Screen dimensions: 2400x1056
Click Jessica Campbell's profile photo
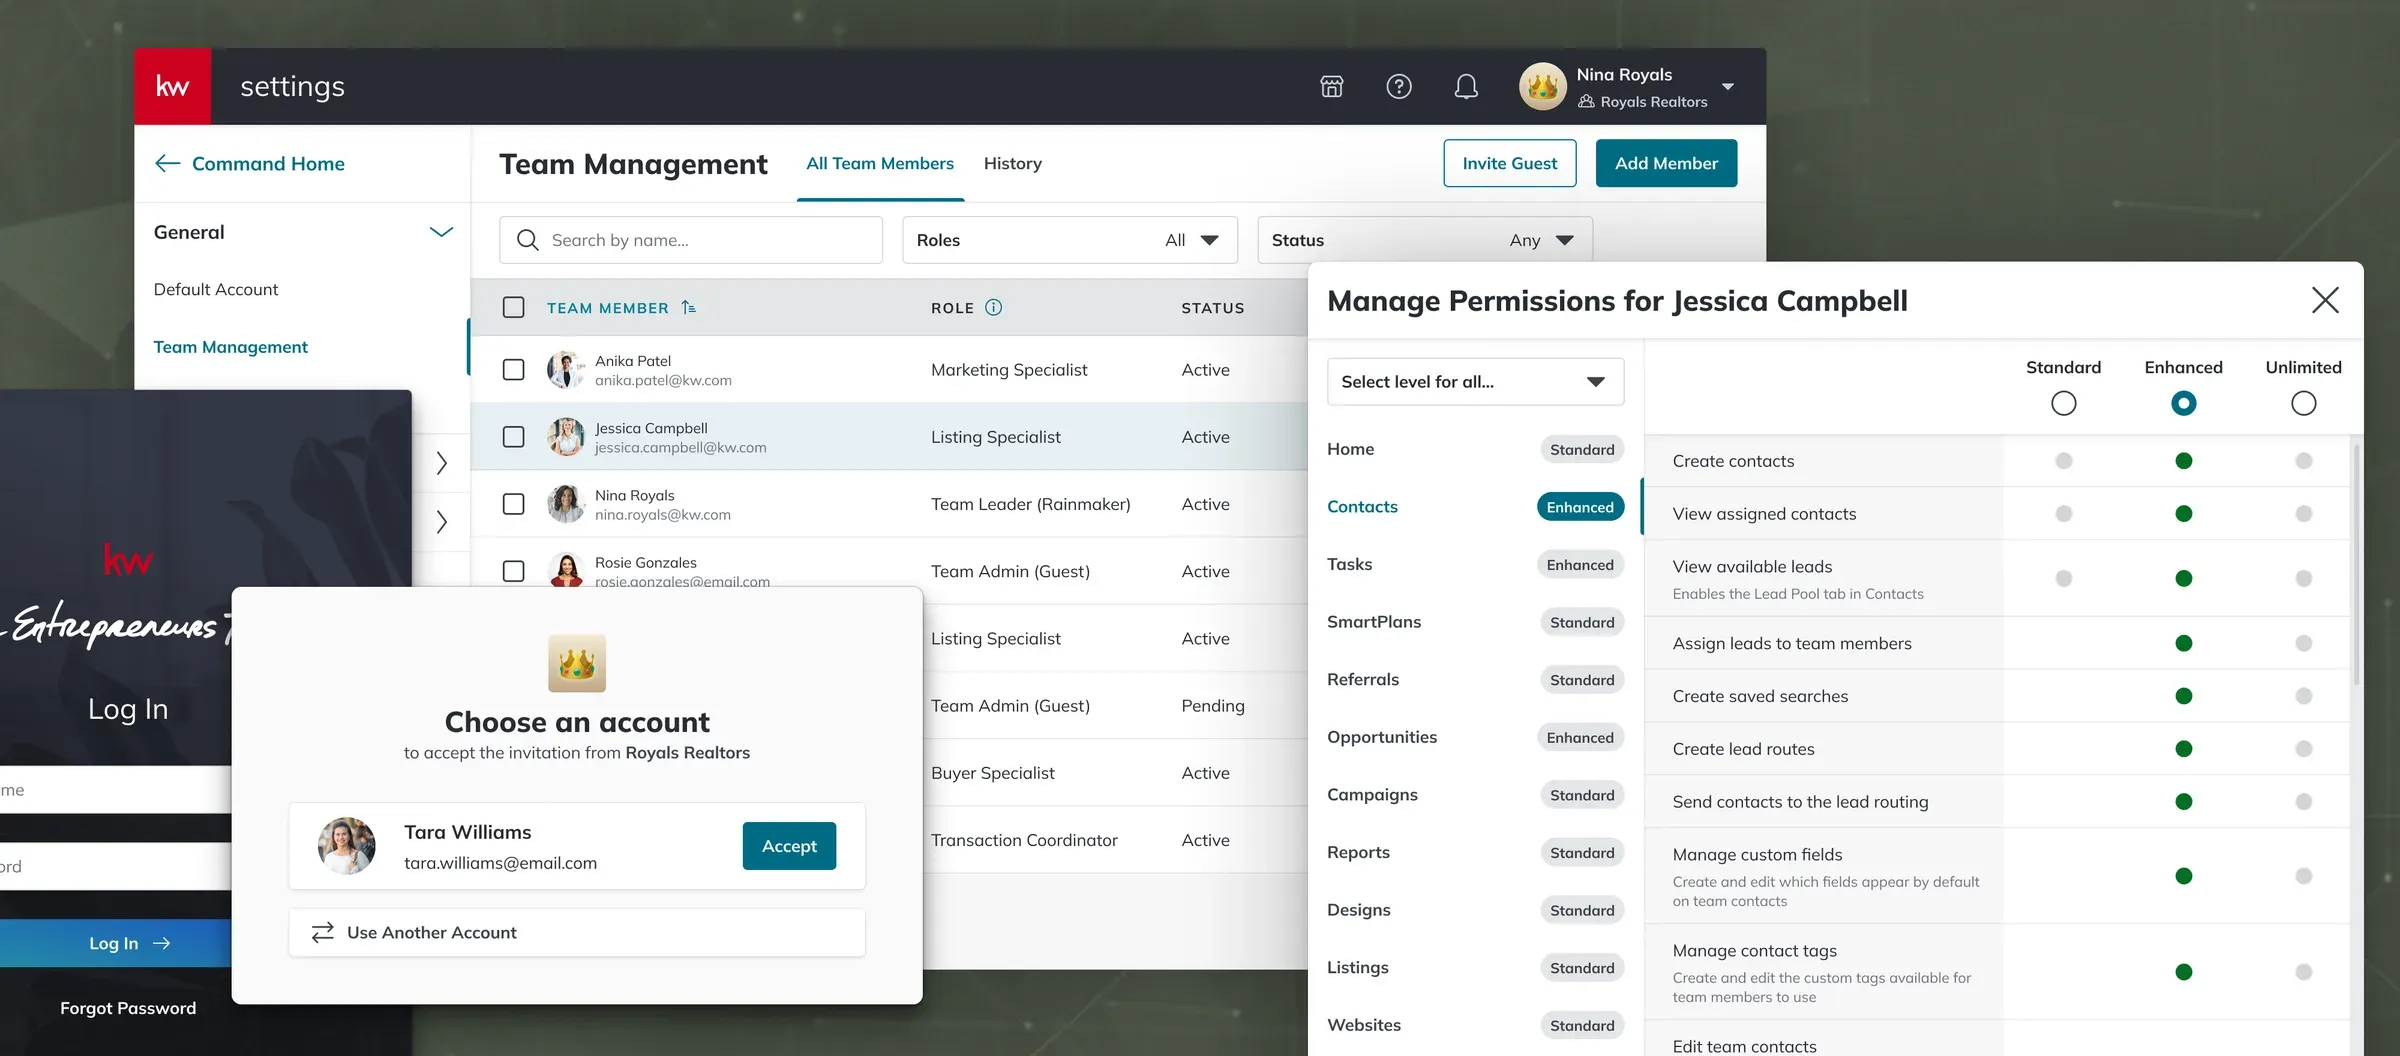tap(566, 437)
